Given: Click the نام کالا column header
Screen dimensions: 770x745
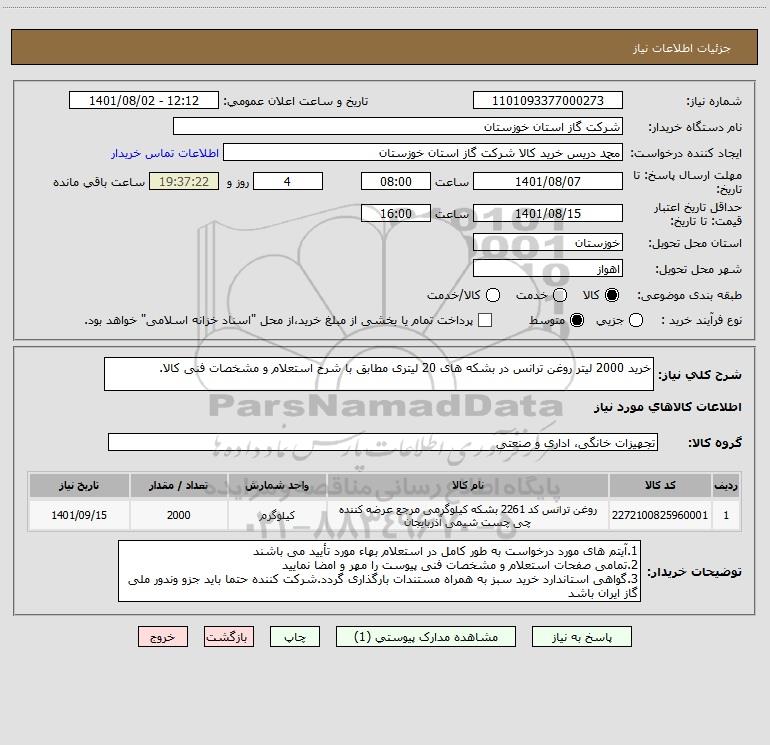Looking at the screenshot, I should coord(468,485).
